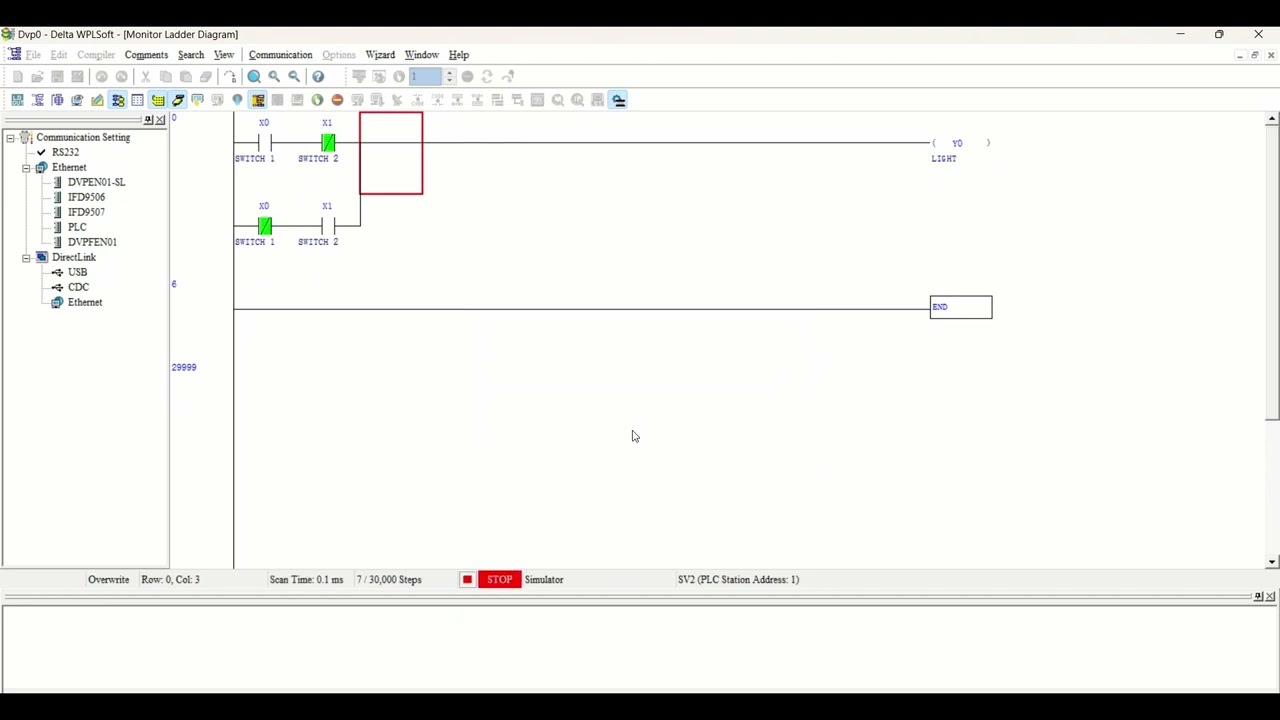Viewport: 1280px width, 720px height.
Task: Click the red STOP circle toolbar icon
Action: (x=337, y=100)
